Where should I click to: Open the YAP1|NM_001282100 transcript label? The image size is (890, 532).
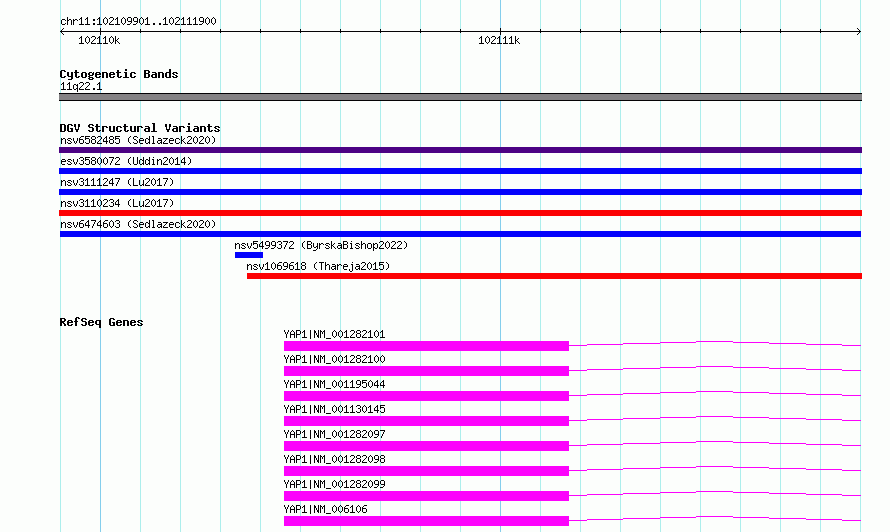click(334, 359)
